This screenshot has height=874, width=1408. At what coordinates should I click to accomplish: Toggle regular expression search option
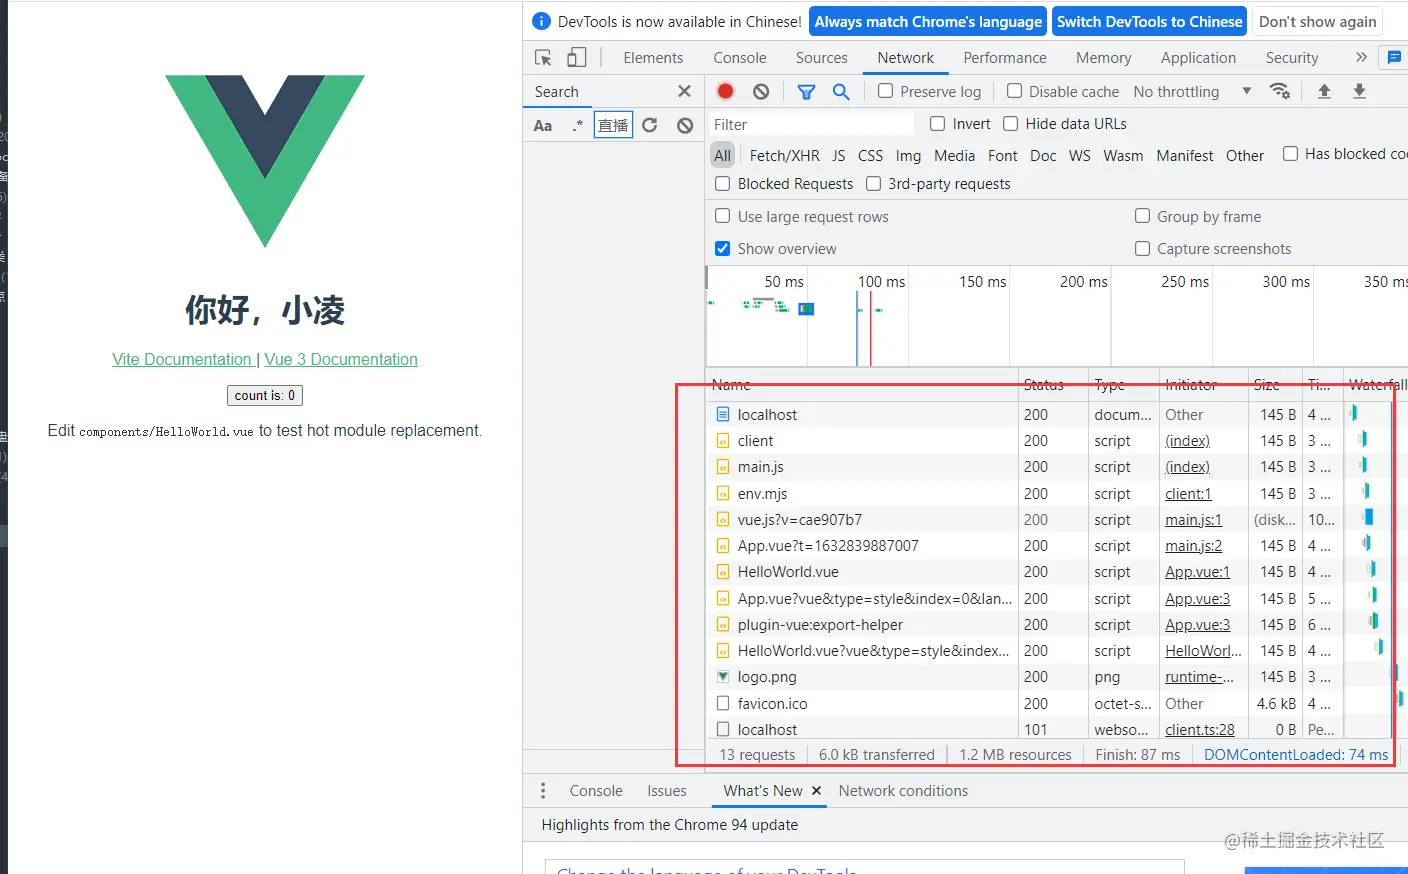577,125
